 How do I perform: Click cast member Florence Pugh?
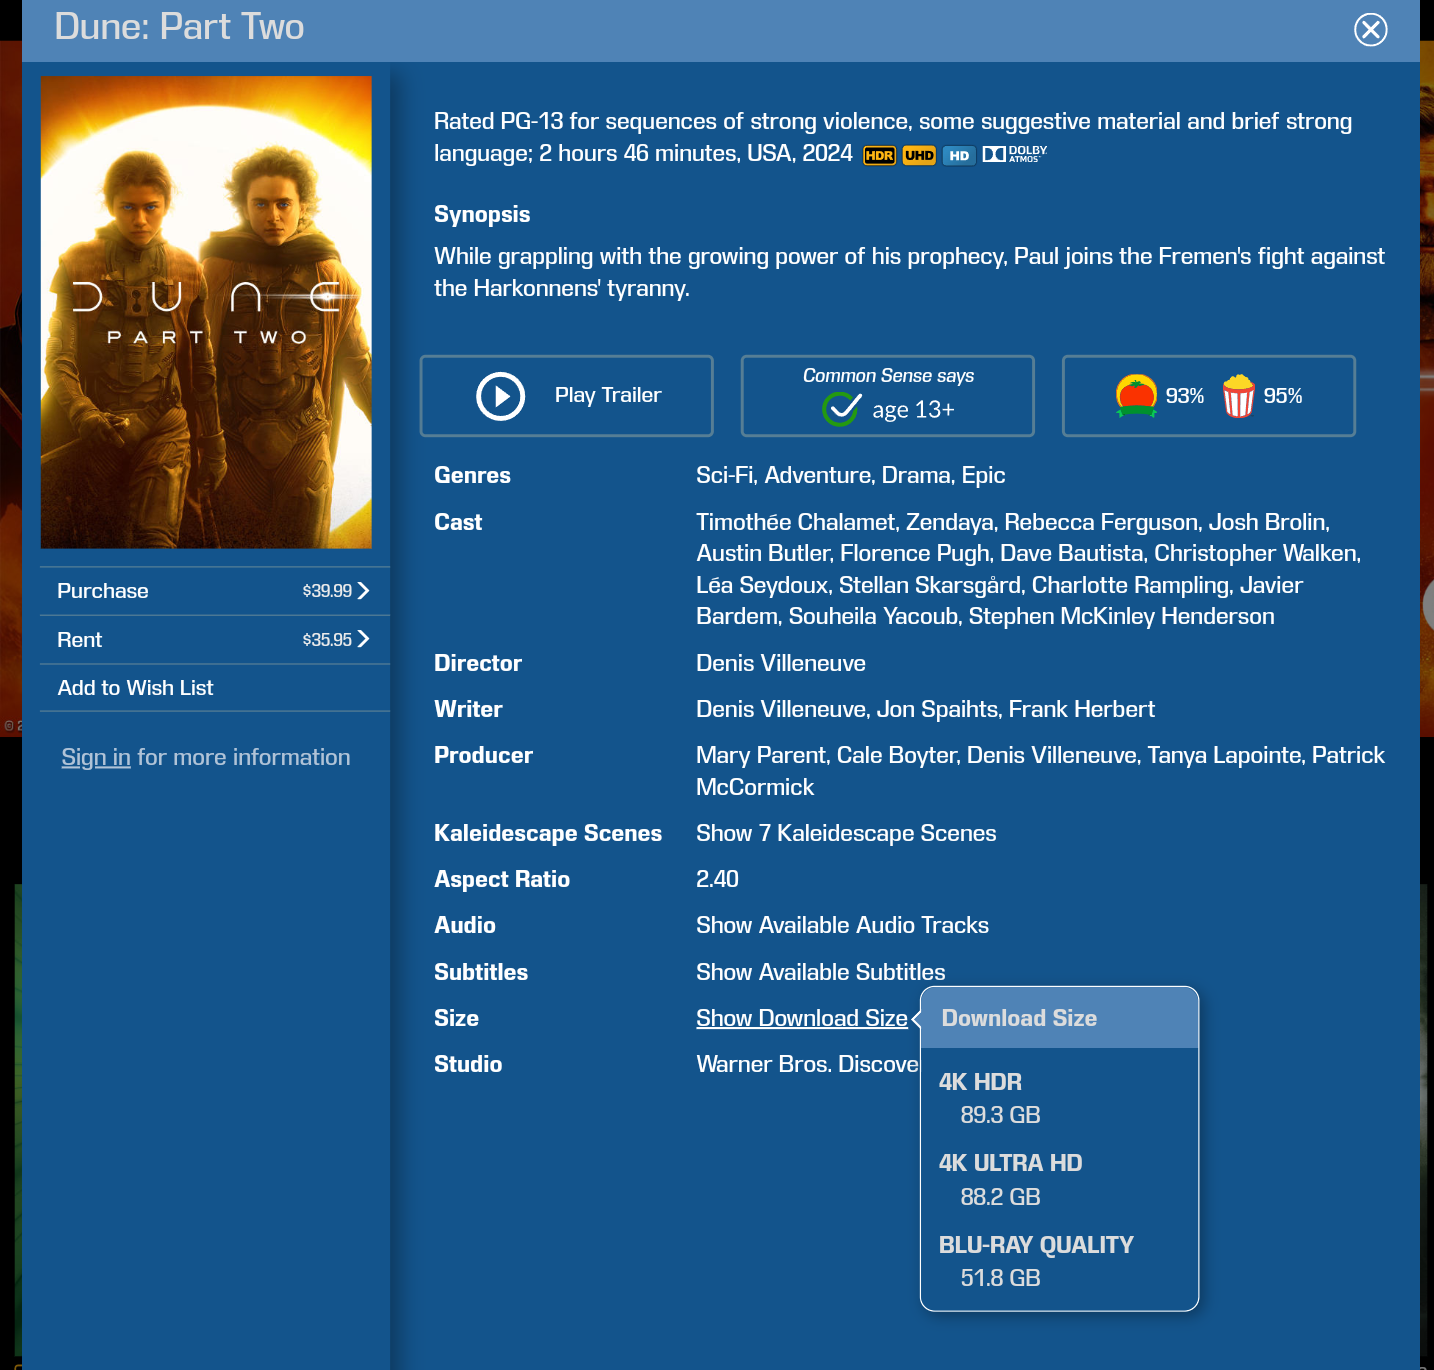[x=915, y=553]
